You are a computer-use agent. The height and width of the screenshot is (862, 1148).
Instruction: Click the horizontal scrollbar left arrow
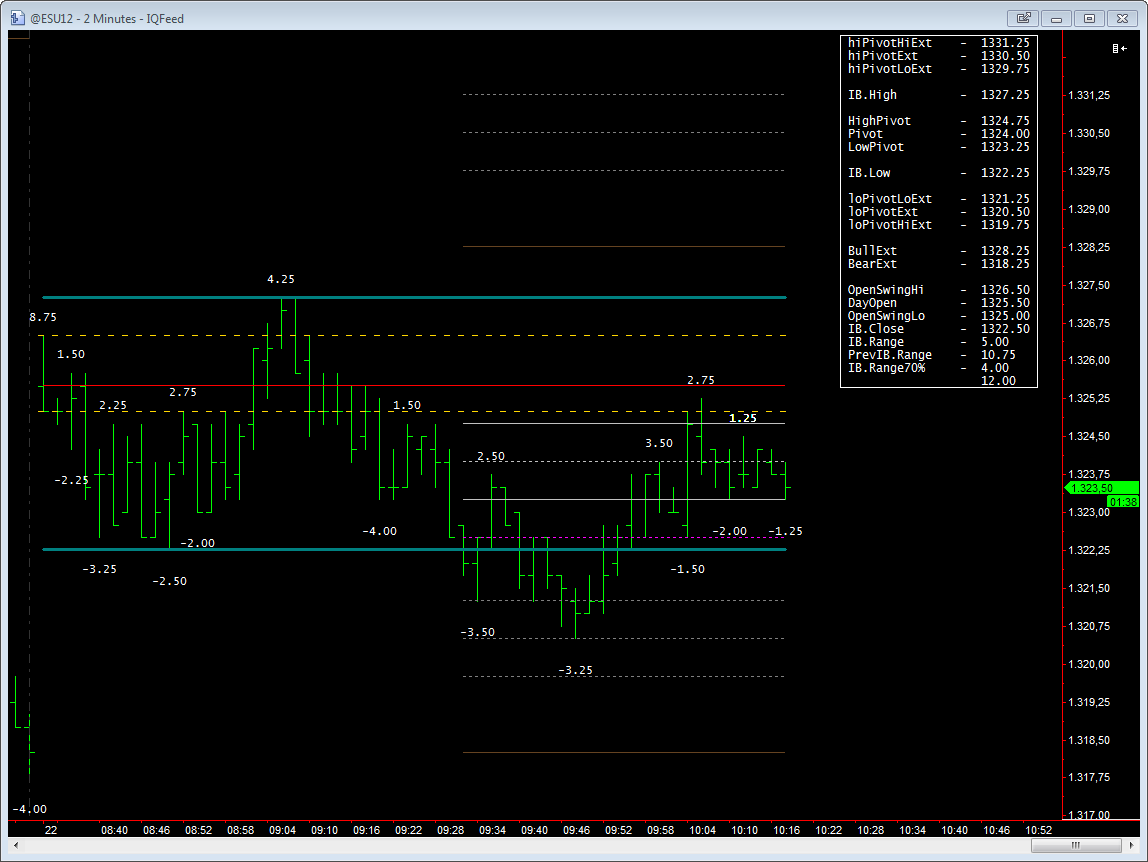[x=16, y=845]
